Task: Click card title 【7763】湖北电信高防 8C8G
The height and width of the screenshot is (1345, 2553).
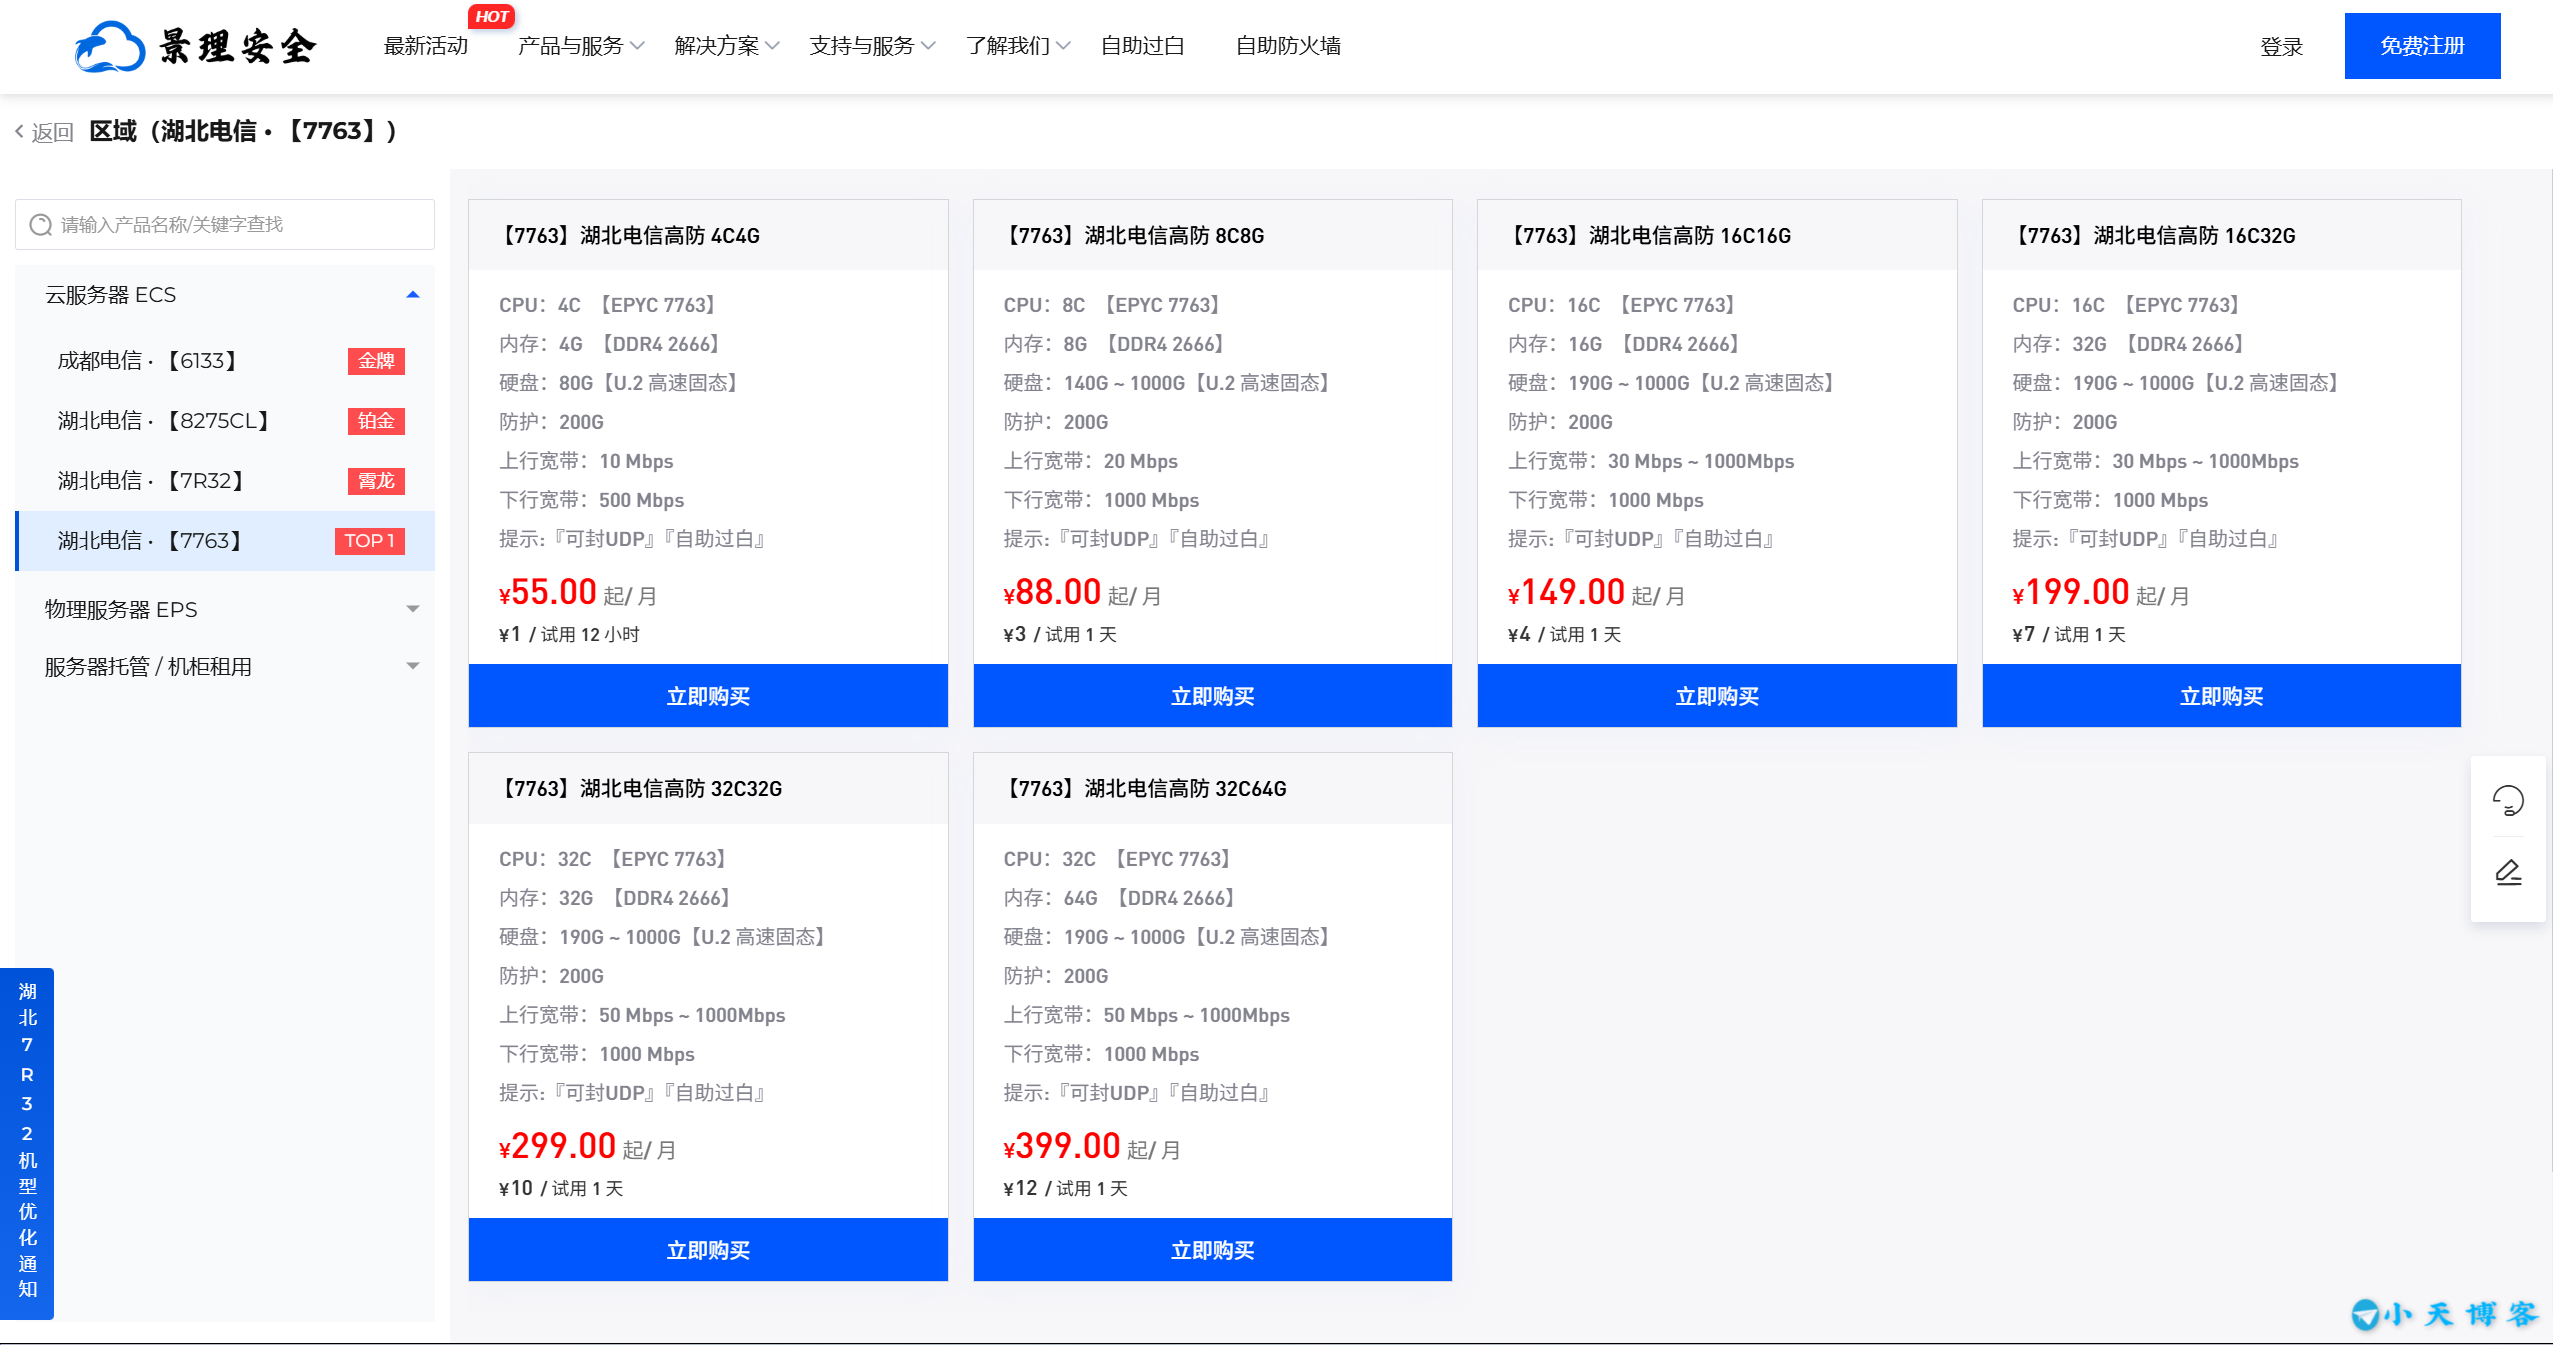Action: pos(1134,236)
